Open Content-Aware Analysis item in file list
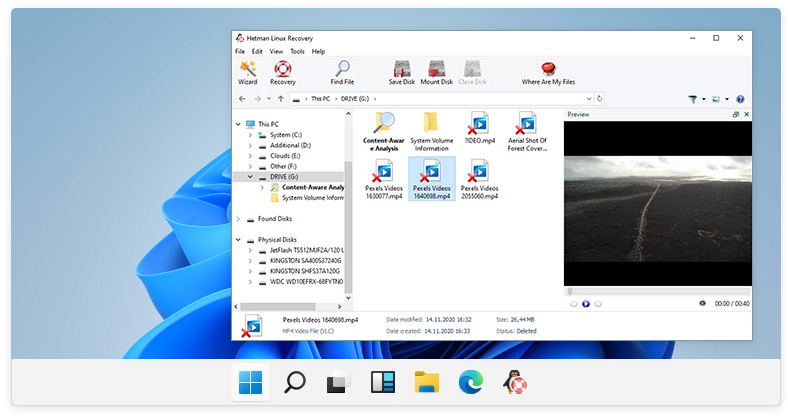 click(x=383, y=132)
